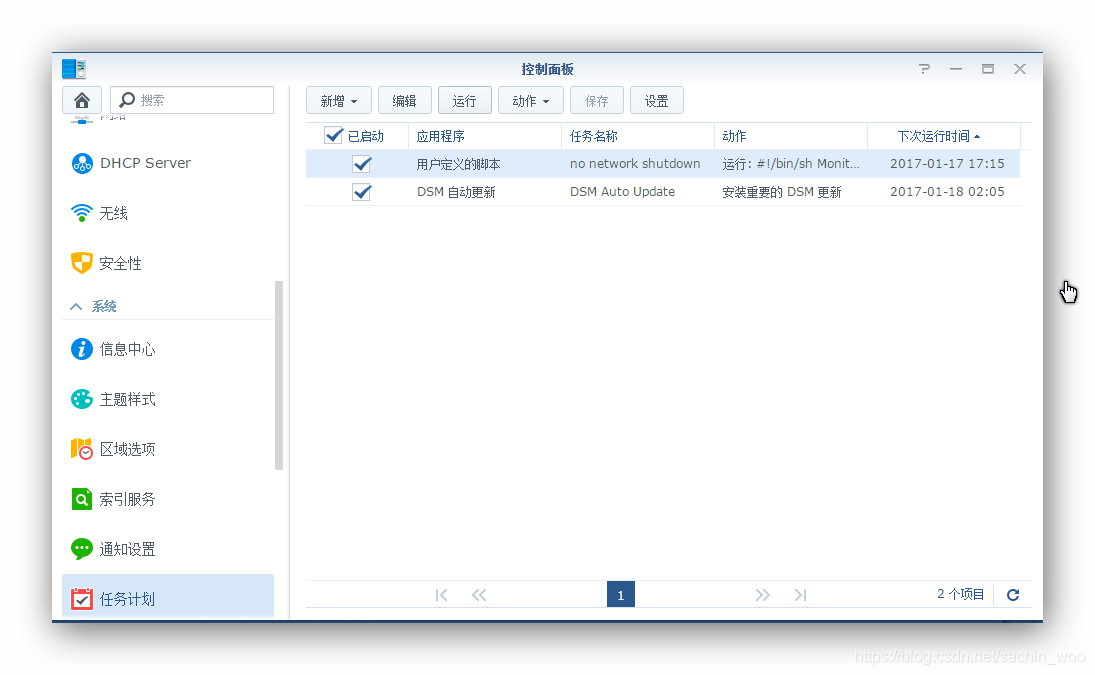
Task: Select the 'DSM Auto Update' task name
Action: [622, 191]
